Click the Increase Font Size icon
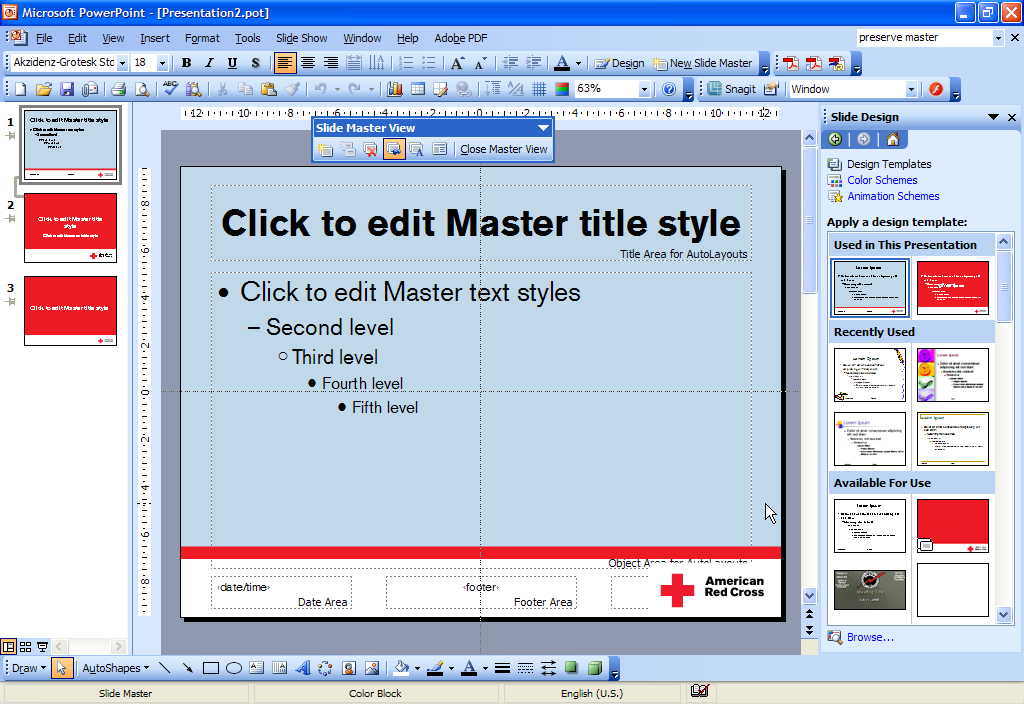 click(457, 63)
